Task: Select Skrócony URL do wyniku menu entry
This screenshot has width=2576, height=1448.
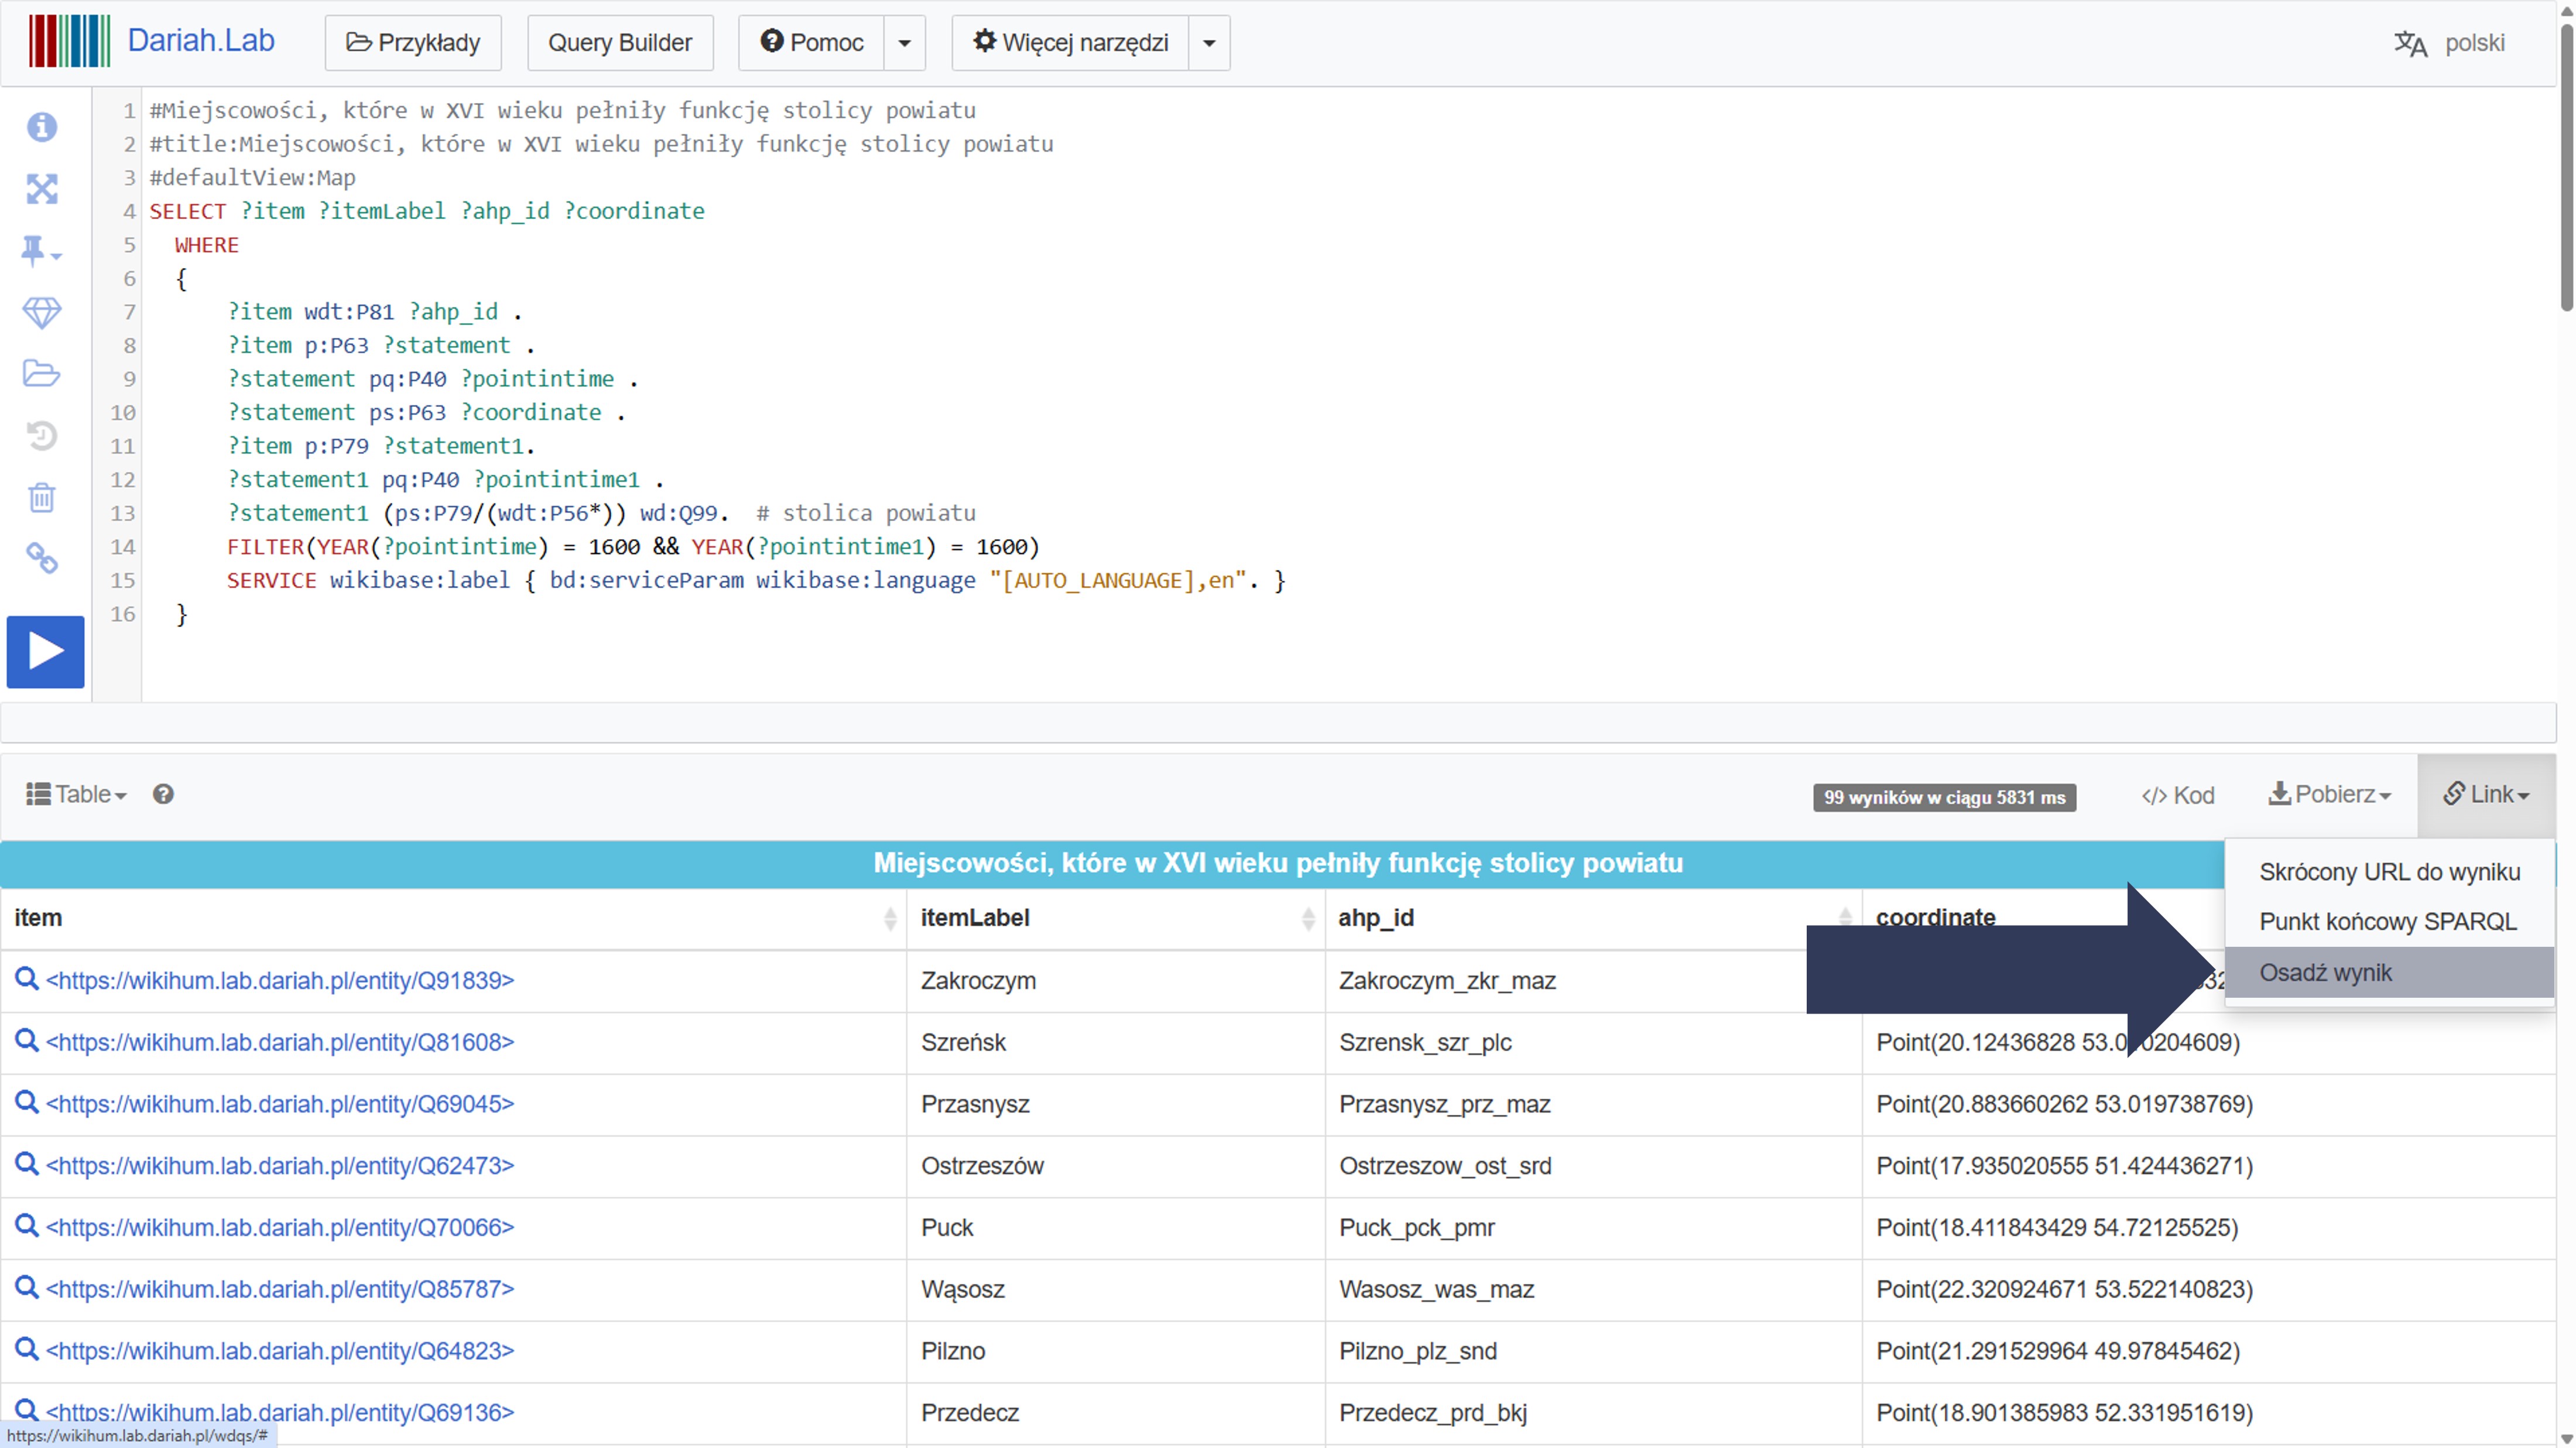Action: tap(2389, 872)
